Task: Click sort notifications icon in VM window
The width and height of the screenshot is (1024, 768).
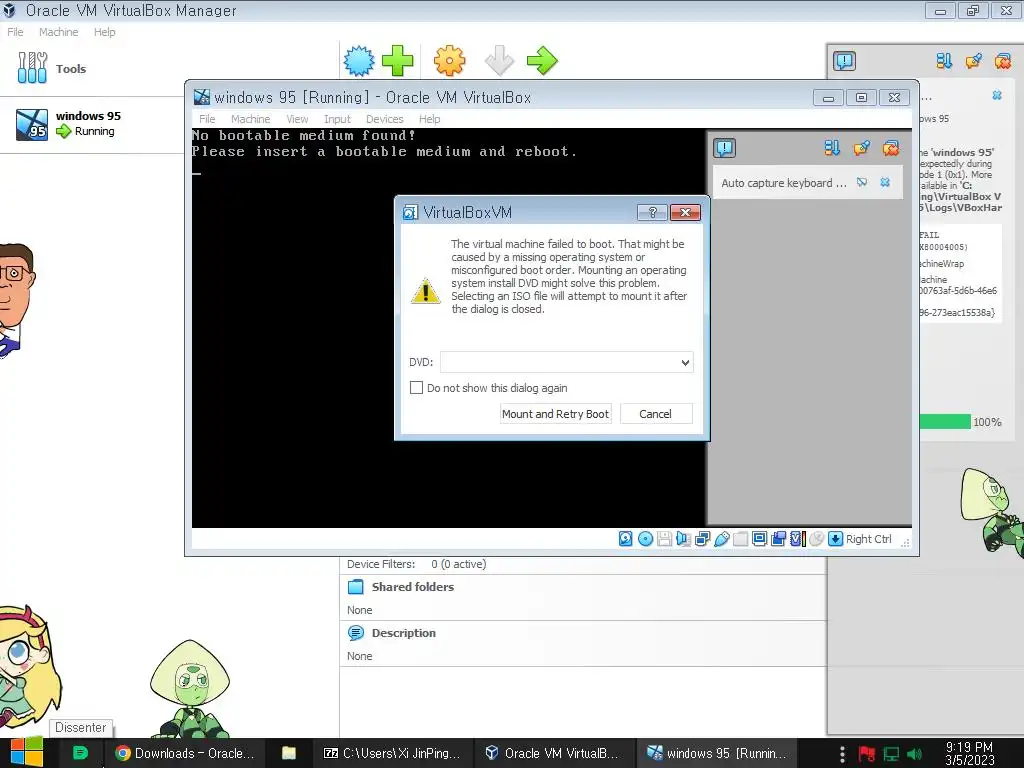Action: click(x=831, y=148)
